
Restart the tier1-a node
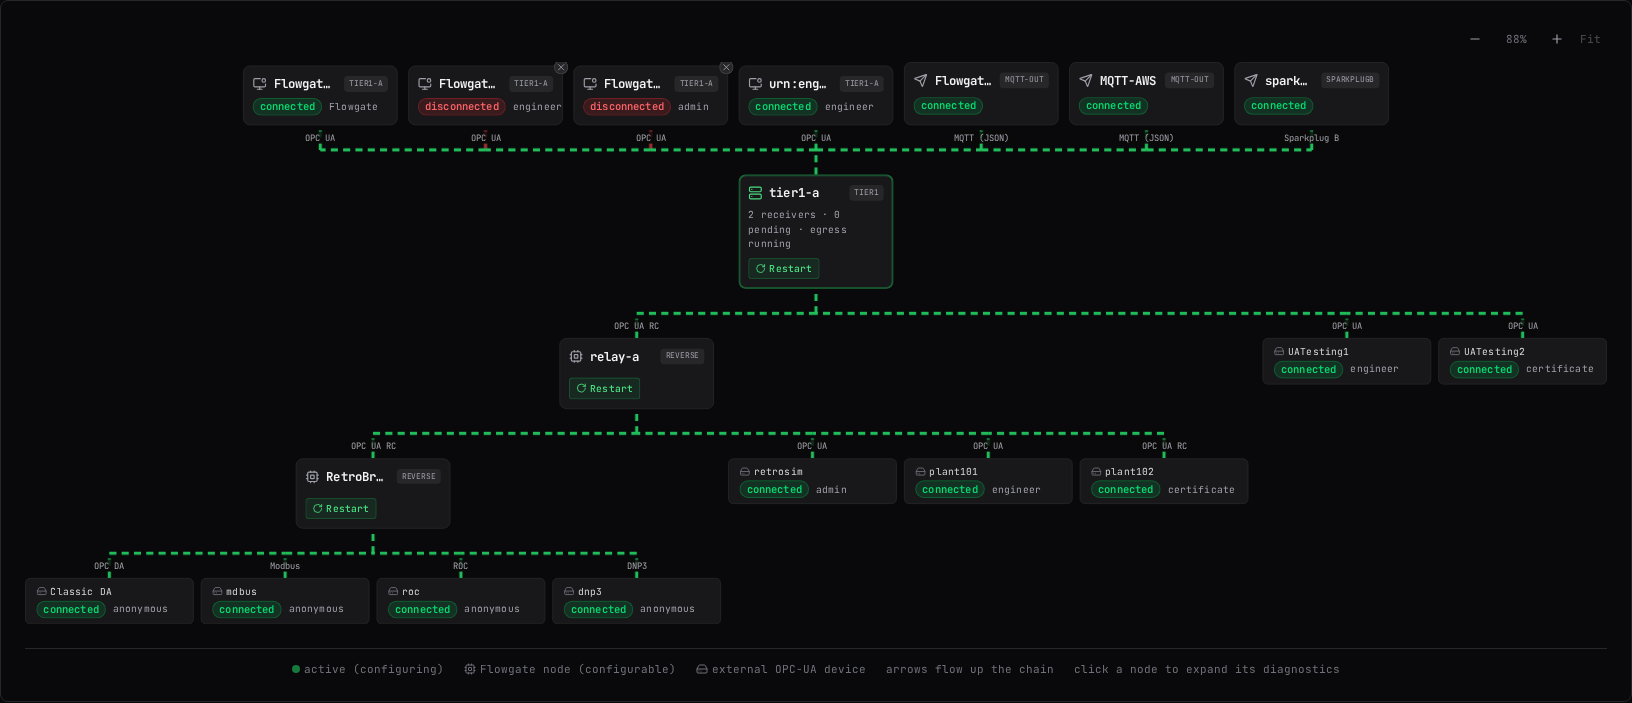coord(784,268)
